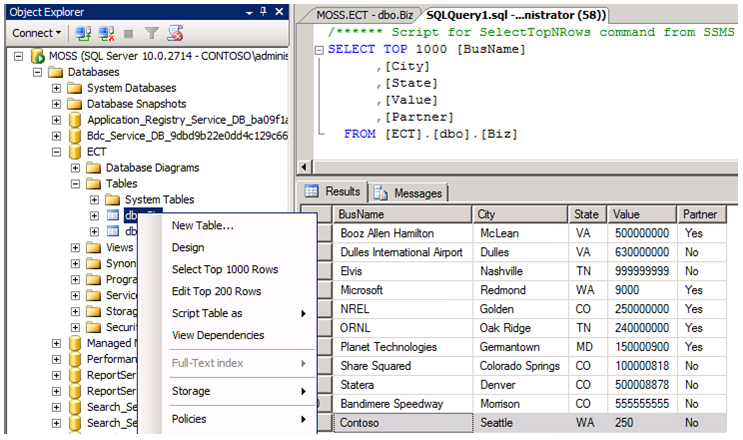
Task: Select the MOSS server node icon
Action: click(36, 56)
